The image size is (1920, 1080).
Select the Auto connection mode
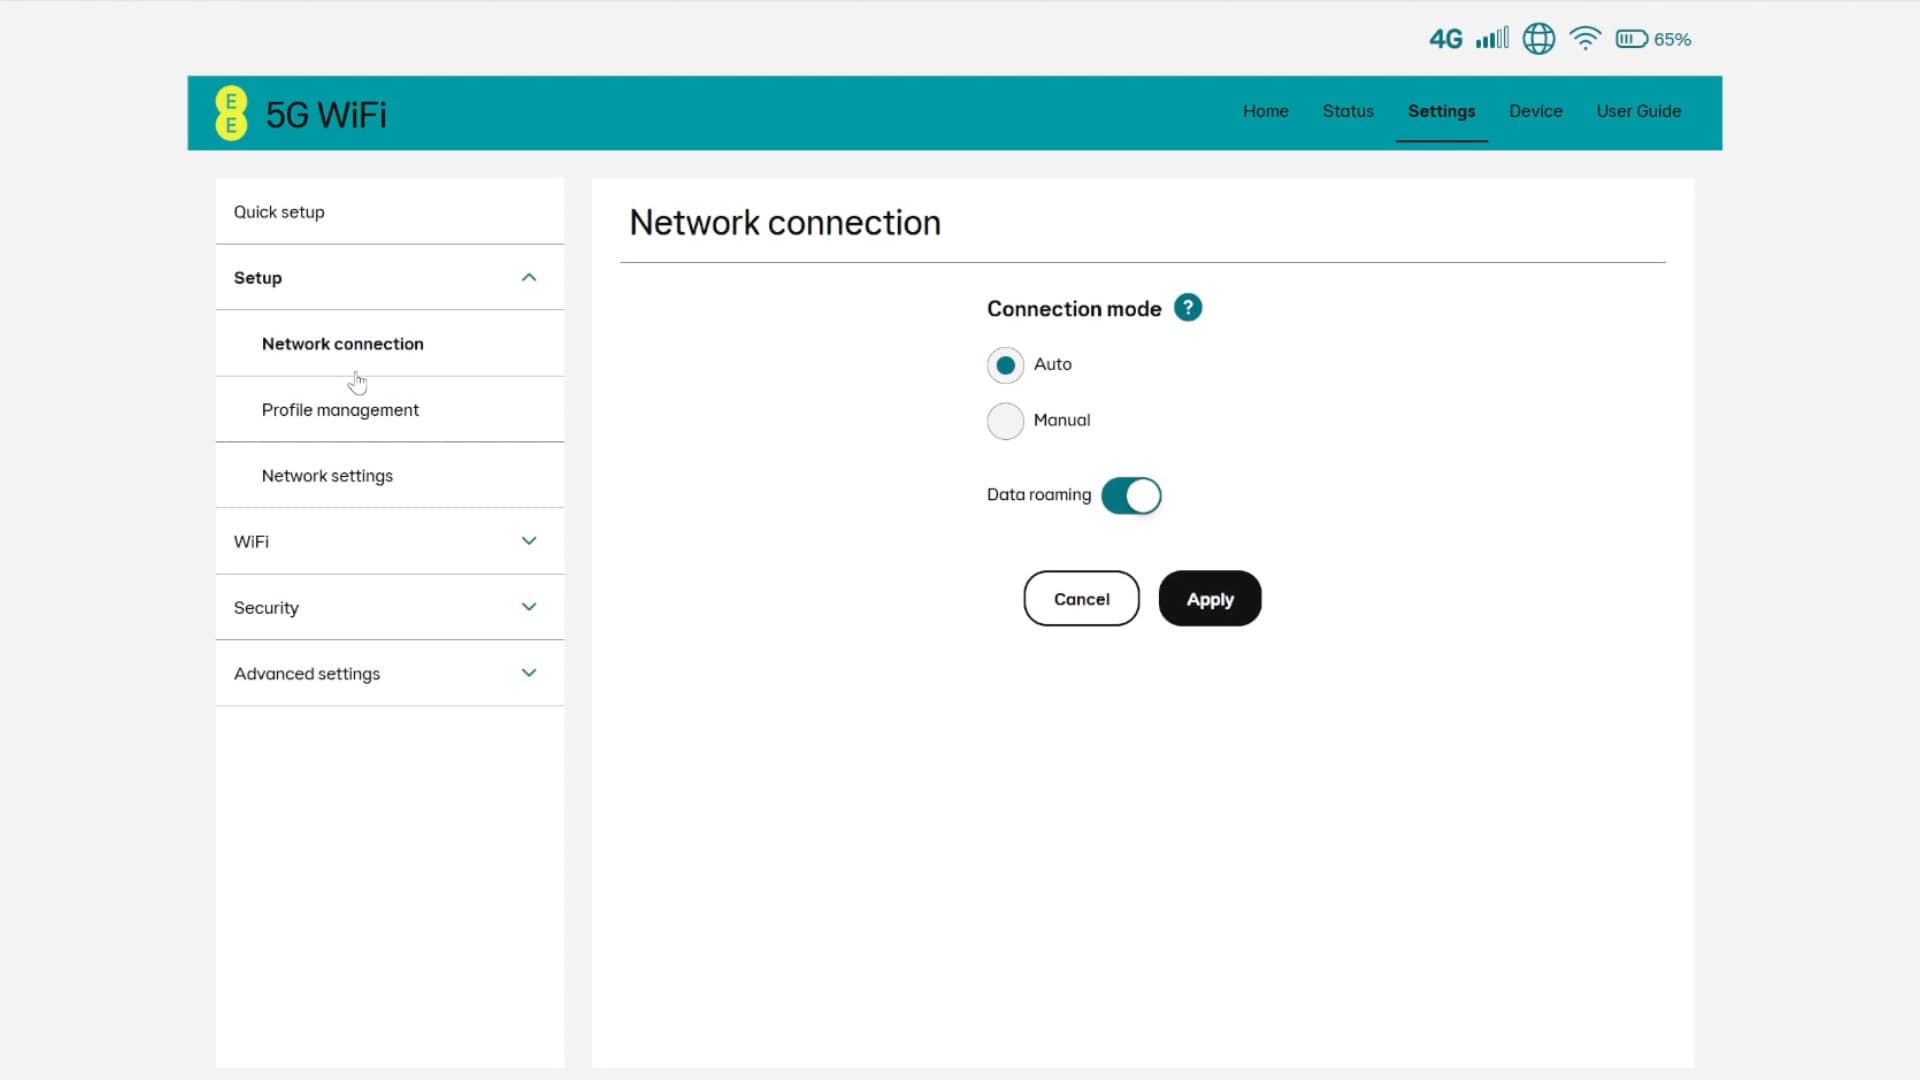(x=1005, y=365)
